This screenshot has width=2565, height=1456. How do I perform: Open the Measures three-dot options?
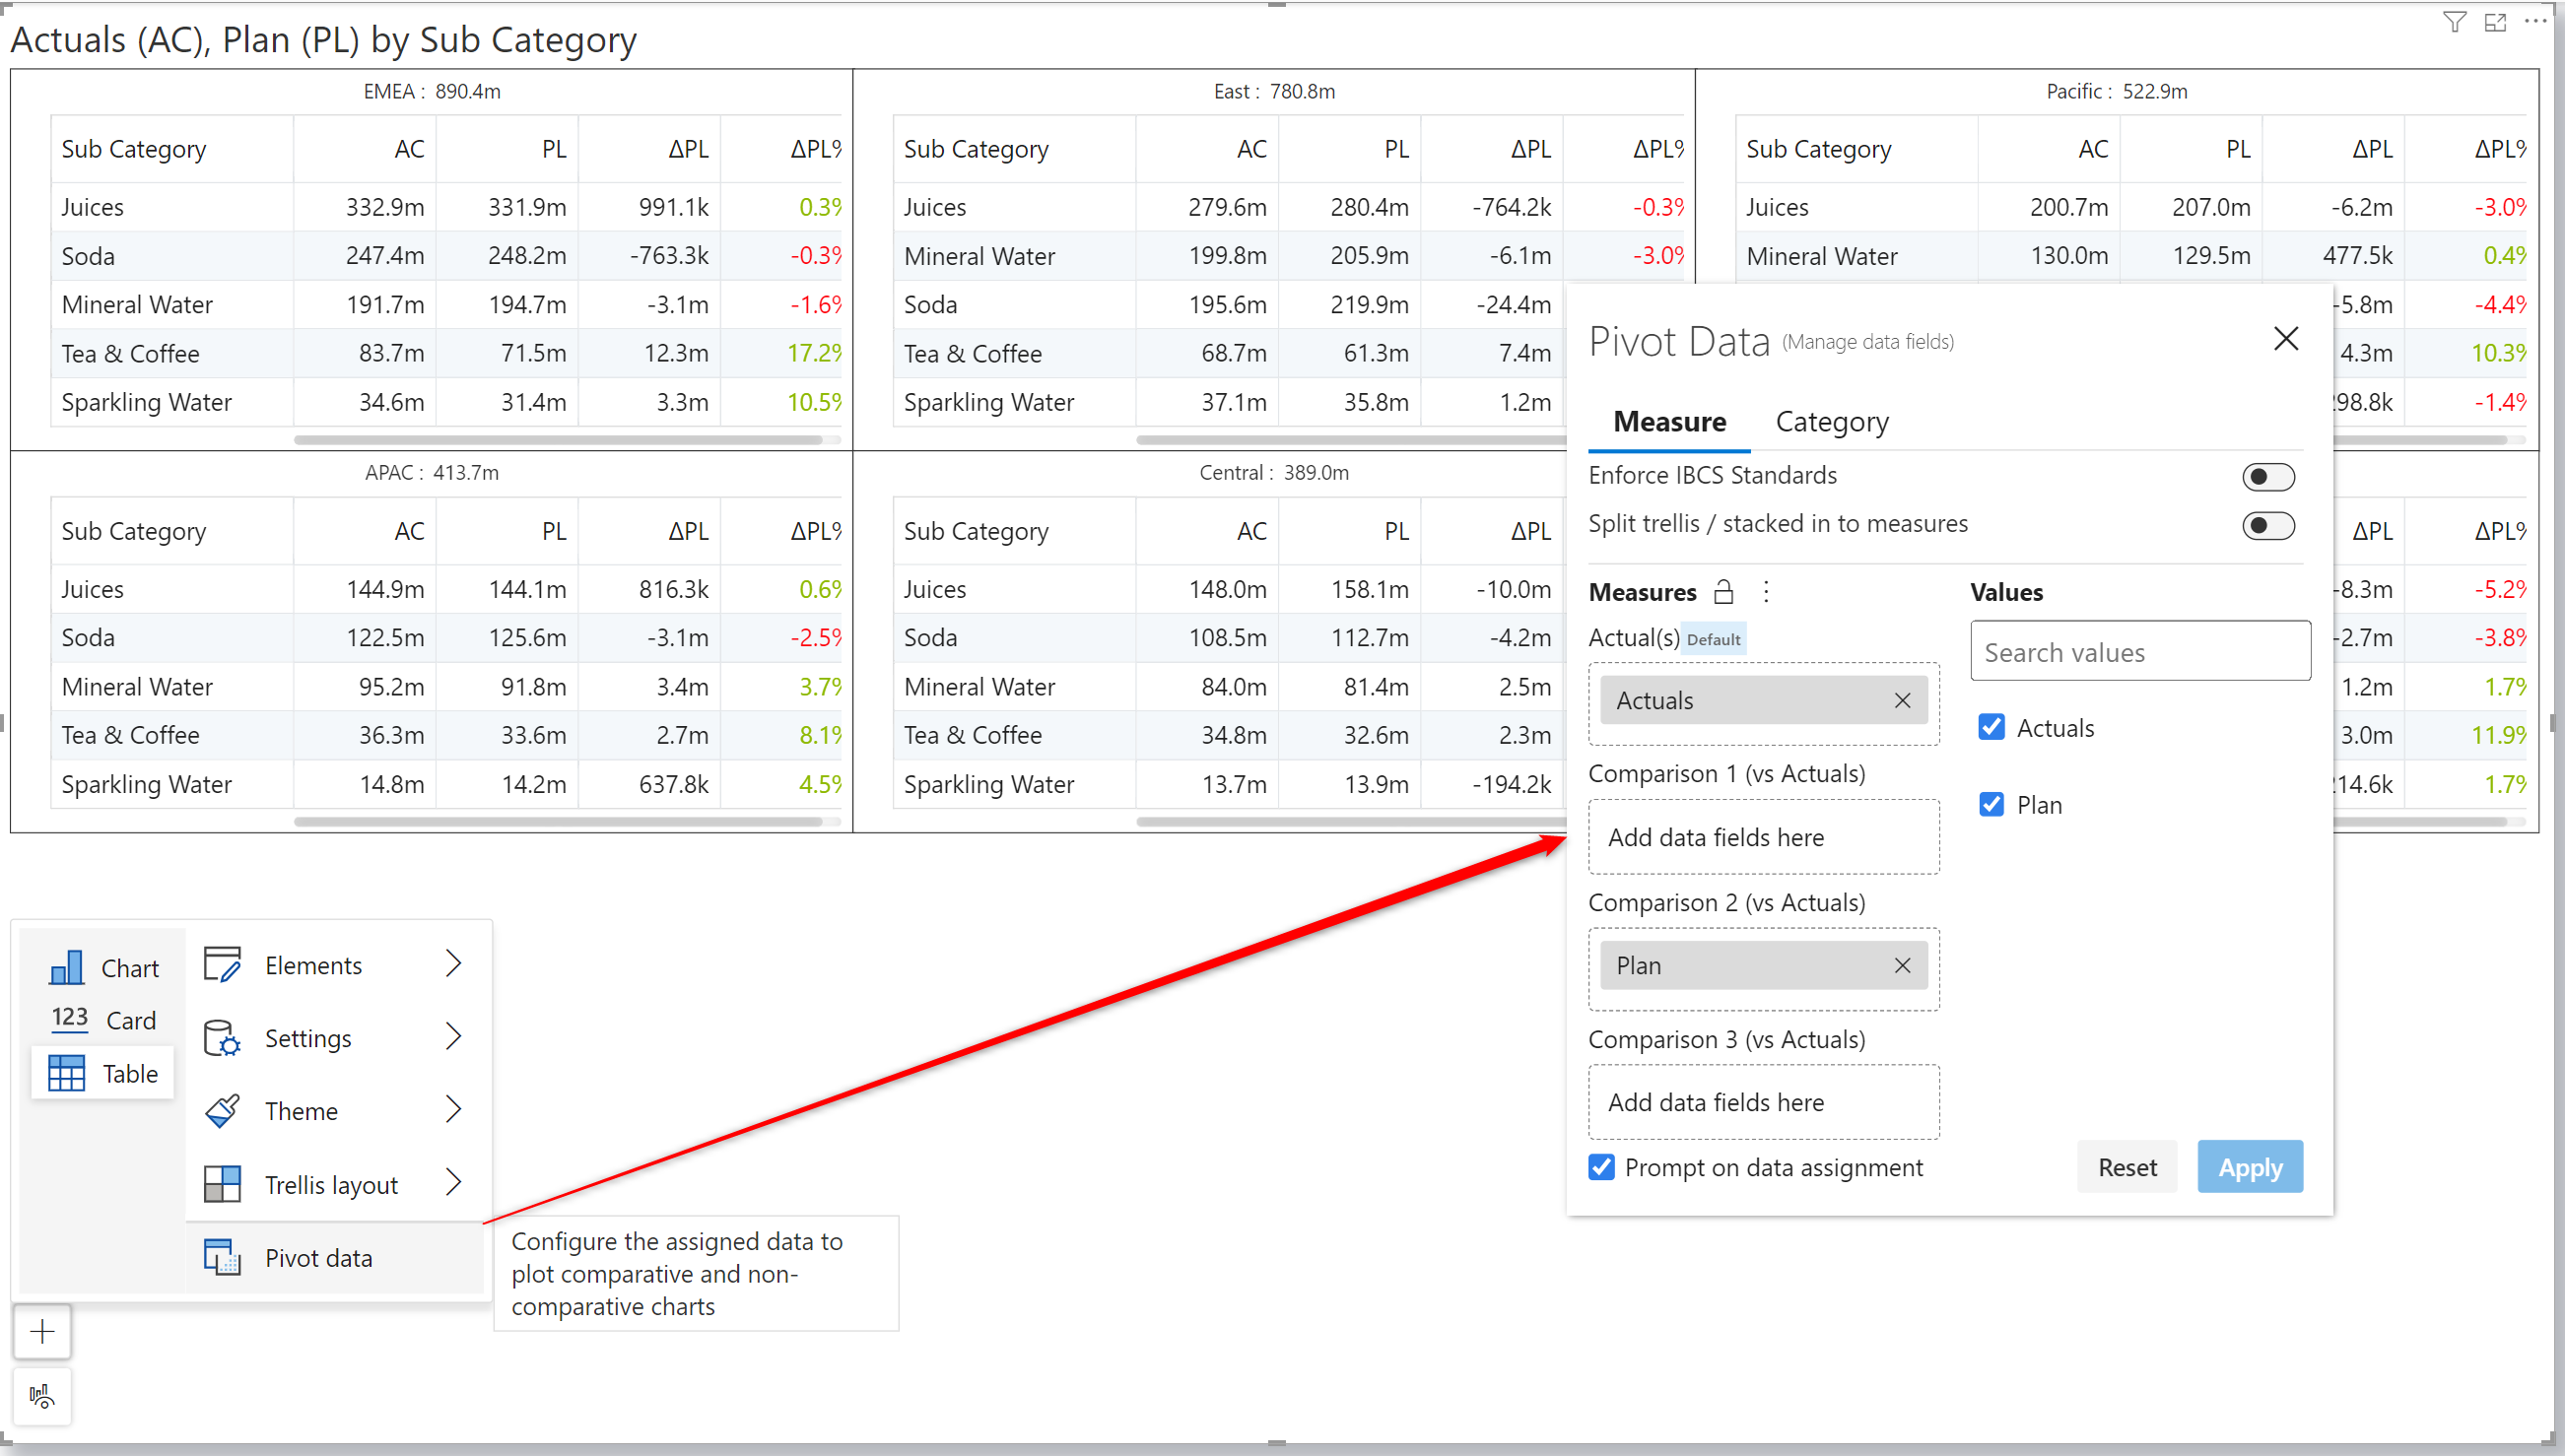(x=1766, y=592)
